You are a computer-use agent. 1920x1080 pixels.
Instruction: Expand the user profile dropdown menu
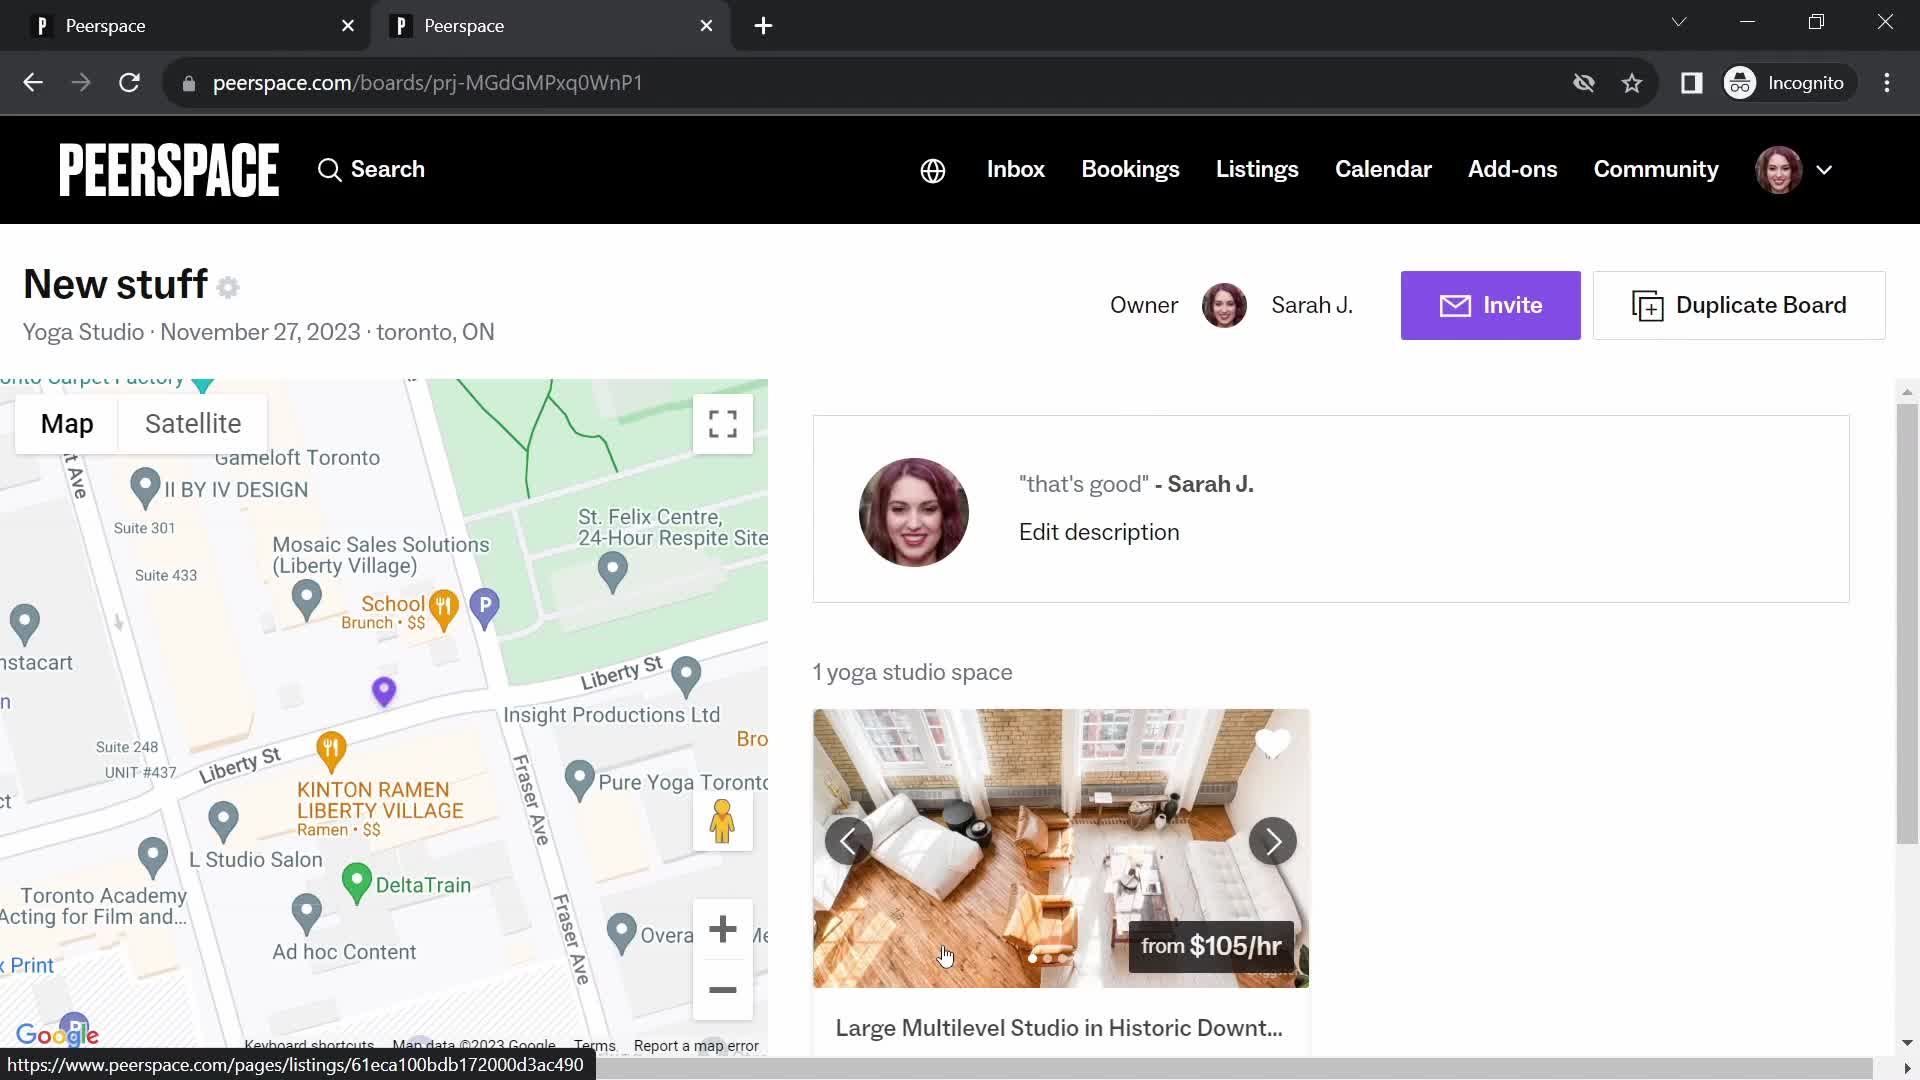coord(1825,169)
